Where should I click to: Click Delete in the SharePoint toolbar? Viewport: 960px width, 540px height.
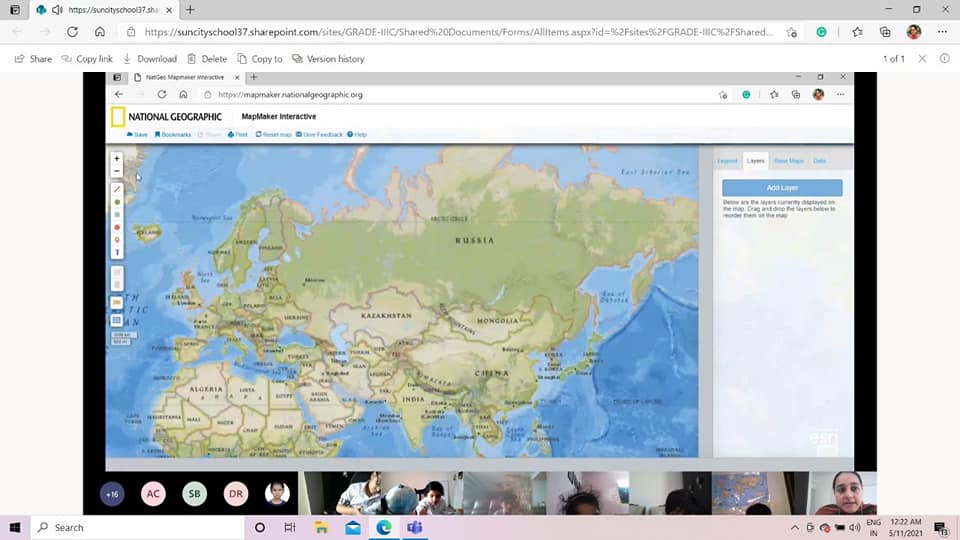point(207,59)
